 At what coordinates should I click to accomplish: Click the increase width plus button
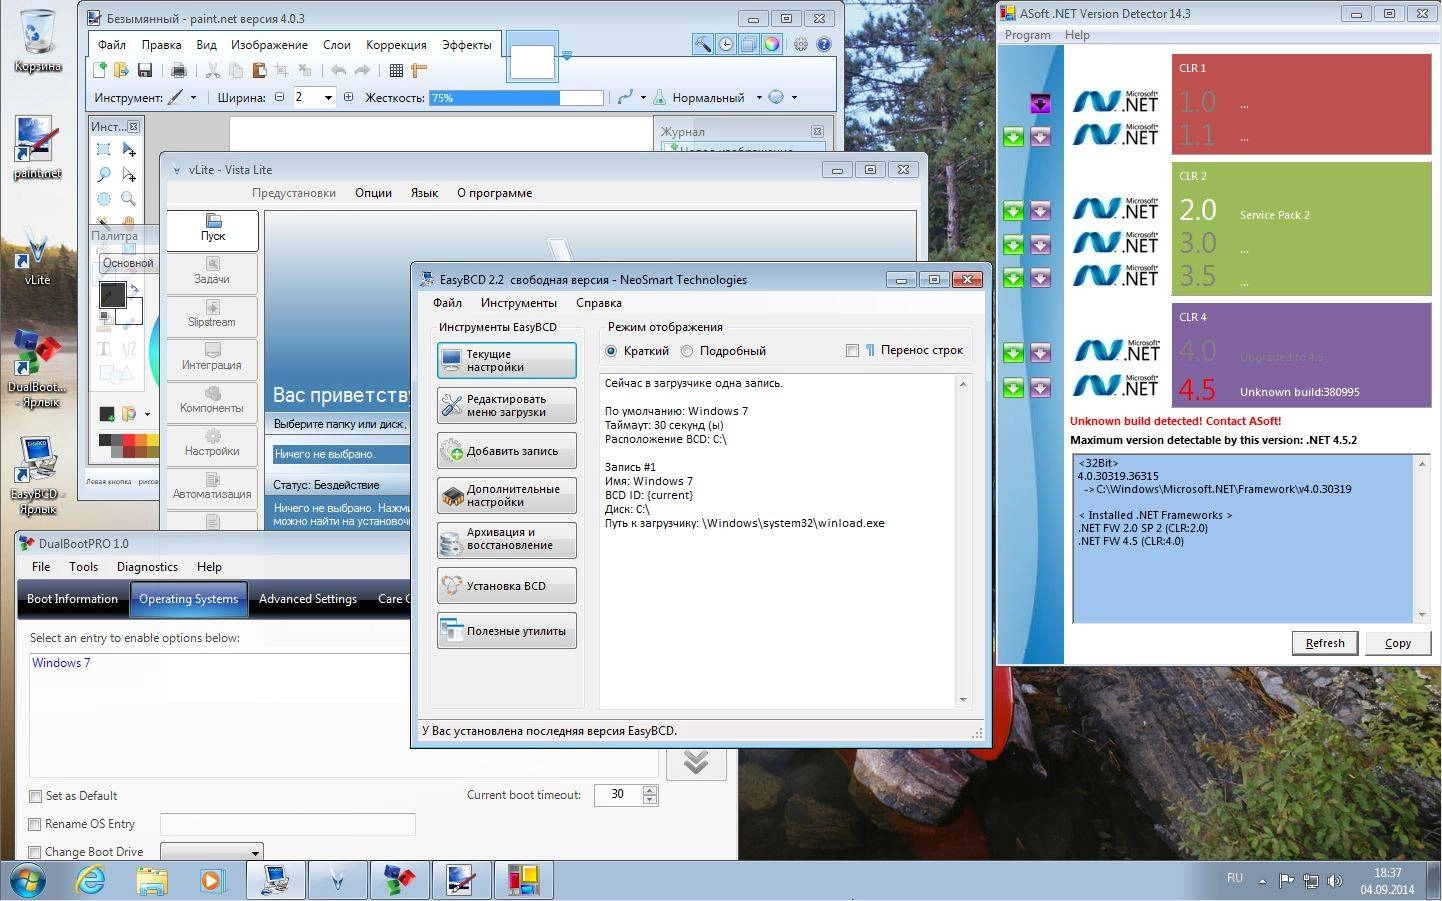[x=348, y=98]
